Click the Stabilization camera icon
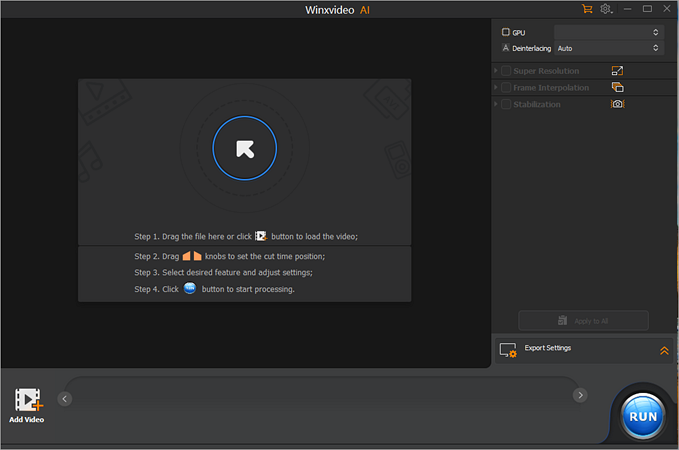This screenshot has width=679, height=450. point(617,104)
